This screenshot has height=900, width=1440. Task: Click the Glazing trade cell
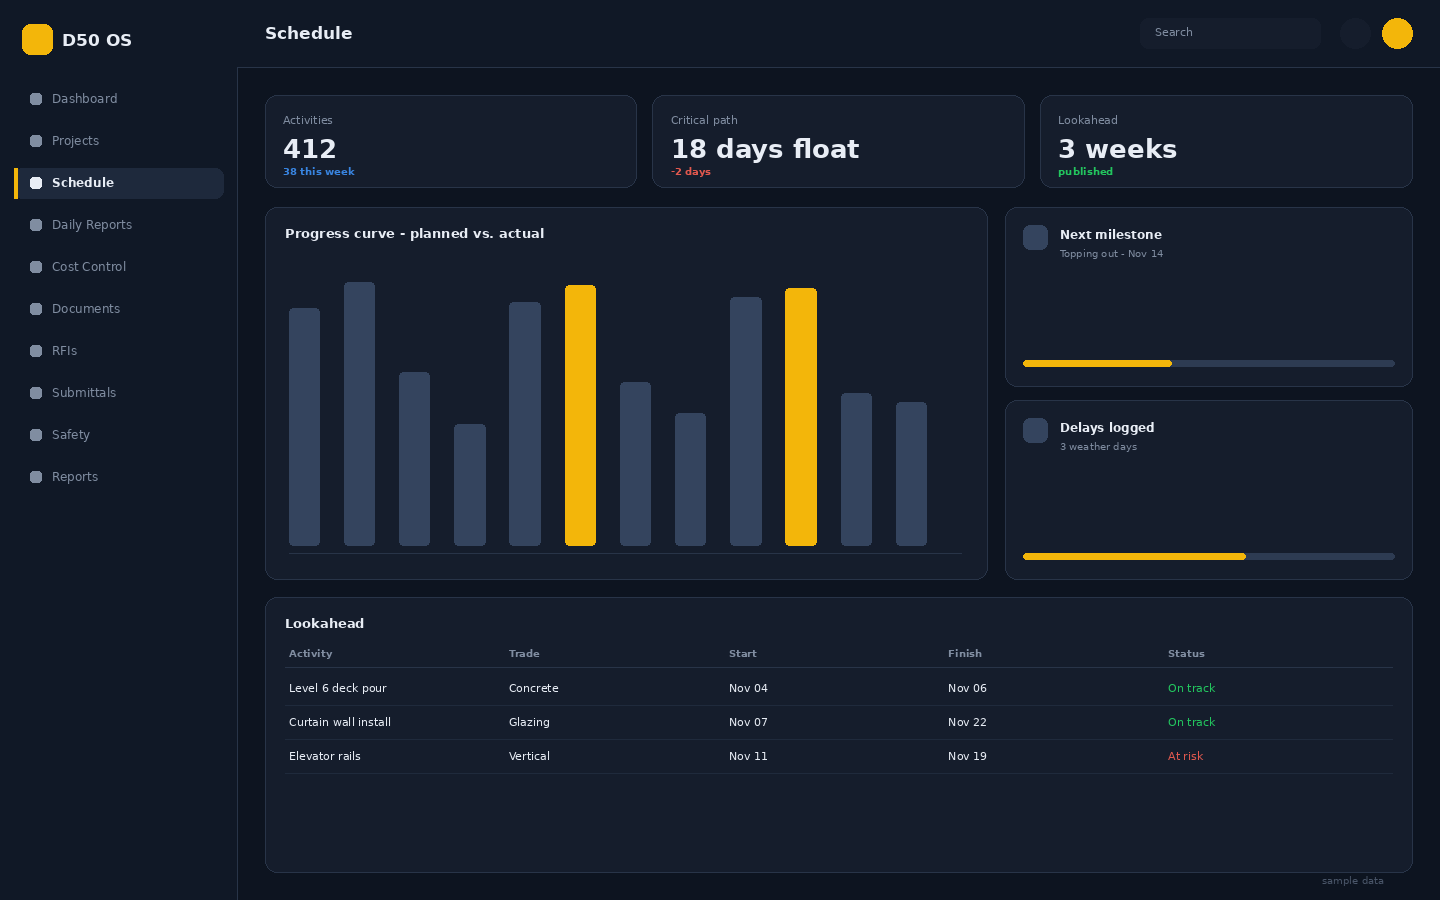coord(529,722)
